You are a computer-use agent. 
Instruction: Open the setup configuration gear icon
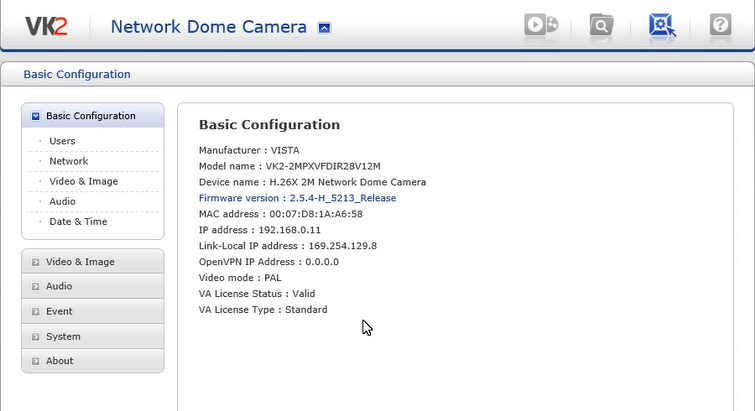point(662,25)
